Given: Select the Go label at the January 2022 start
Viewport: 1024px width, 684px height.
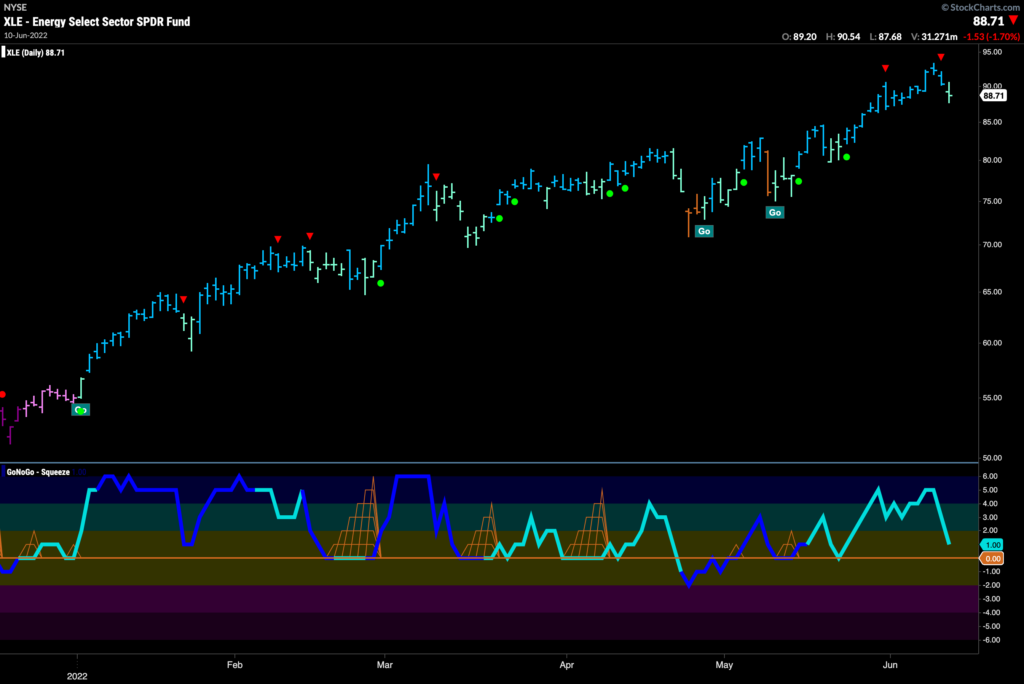Looking at the screenshot, I should [x=80, y=410].
